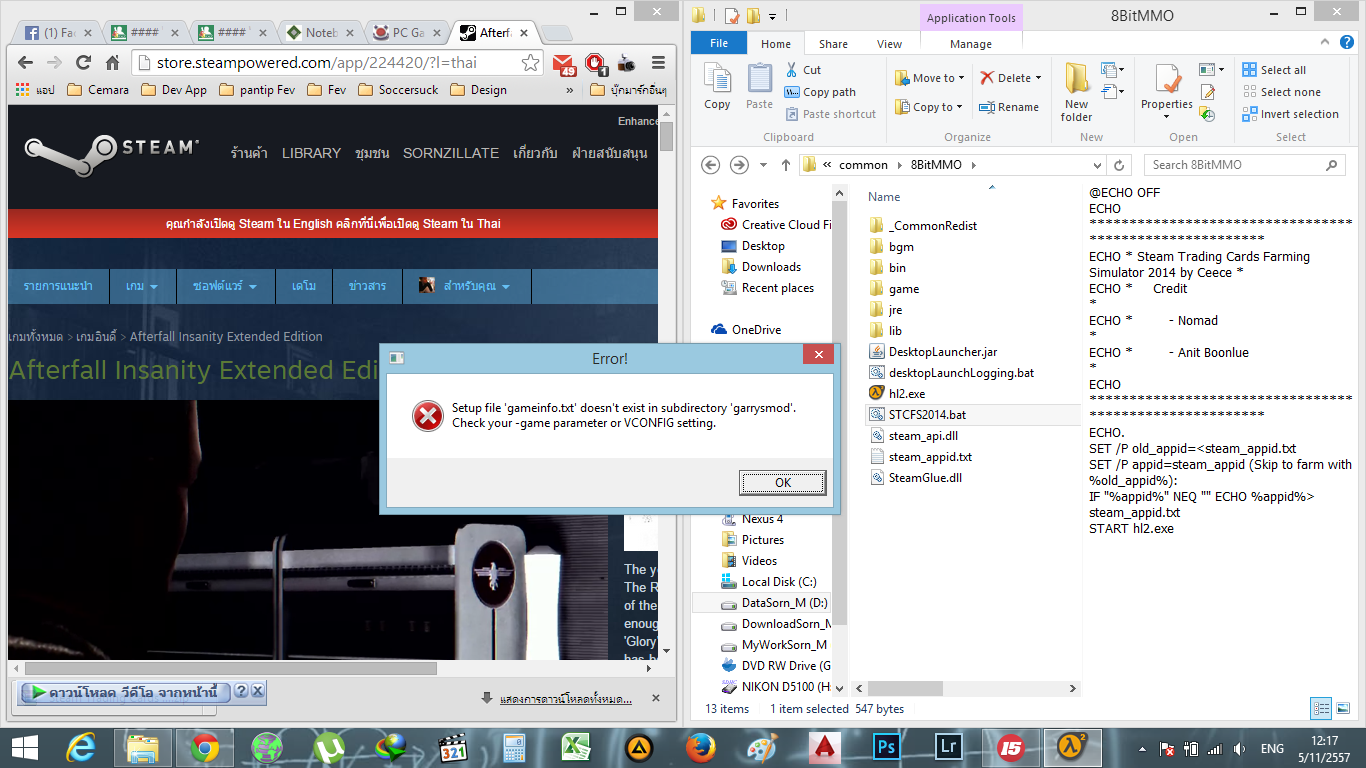Screen dimensions: 1366x768
Task: Open Internet Explorer from the taskbar
Action: coord(81,747)
